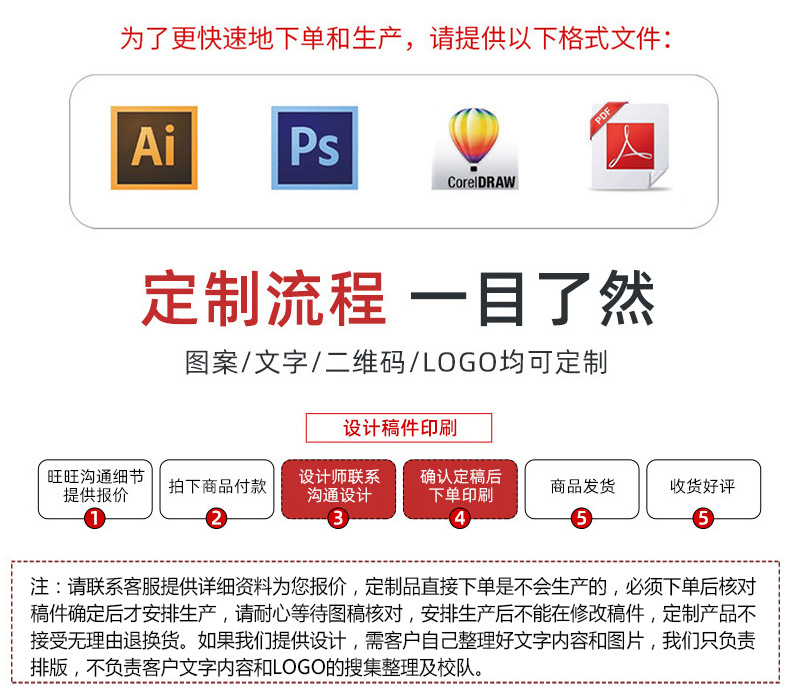
Task: Select the 商品发货 step box
Action: 582,489
